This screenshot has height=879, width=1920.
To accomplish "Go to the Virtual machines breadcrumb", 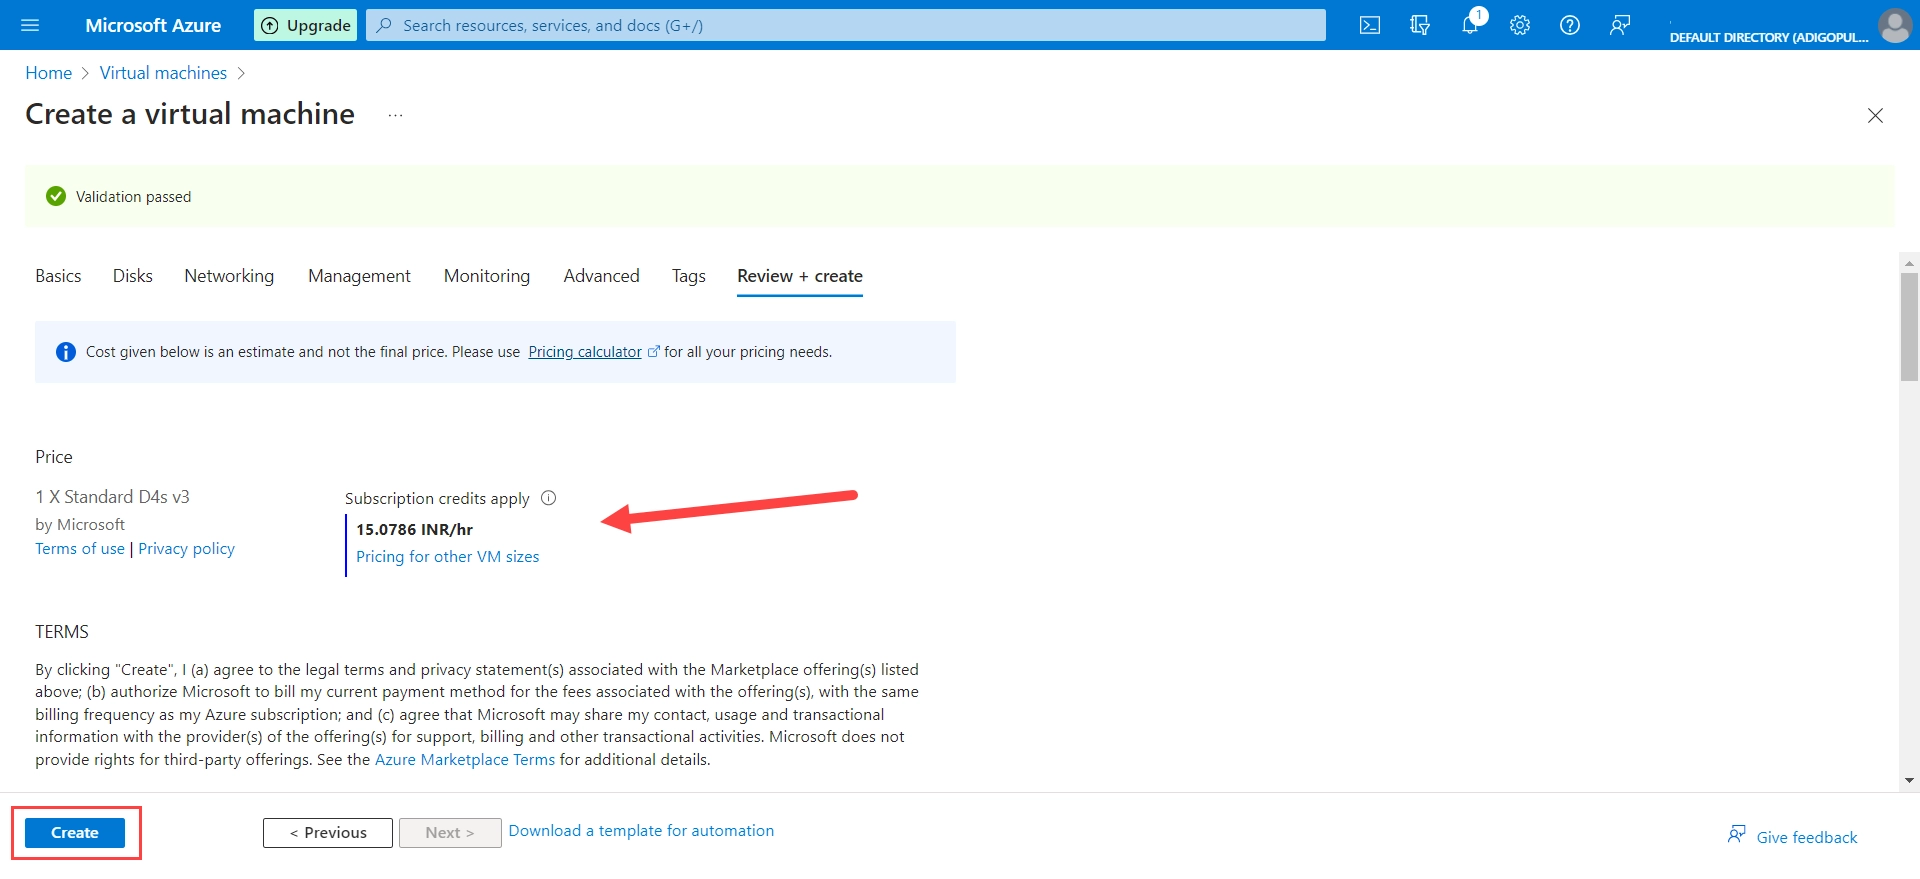I will click(x=163, y=73).
